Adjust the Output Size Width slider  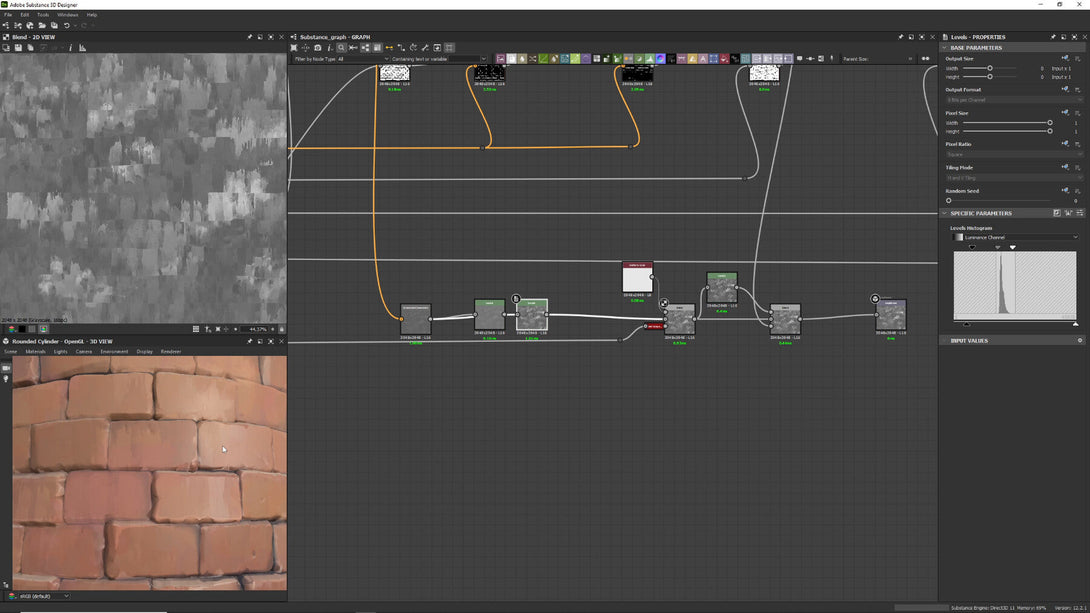[990, 68]
